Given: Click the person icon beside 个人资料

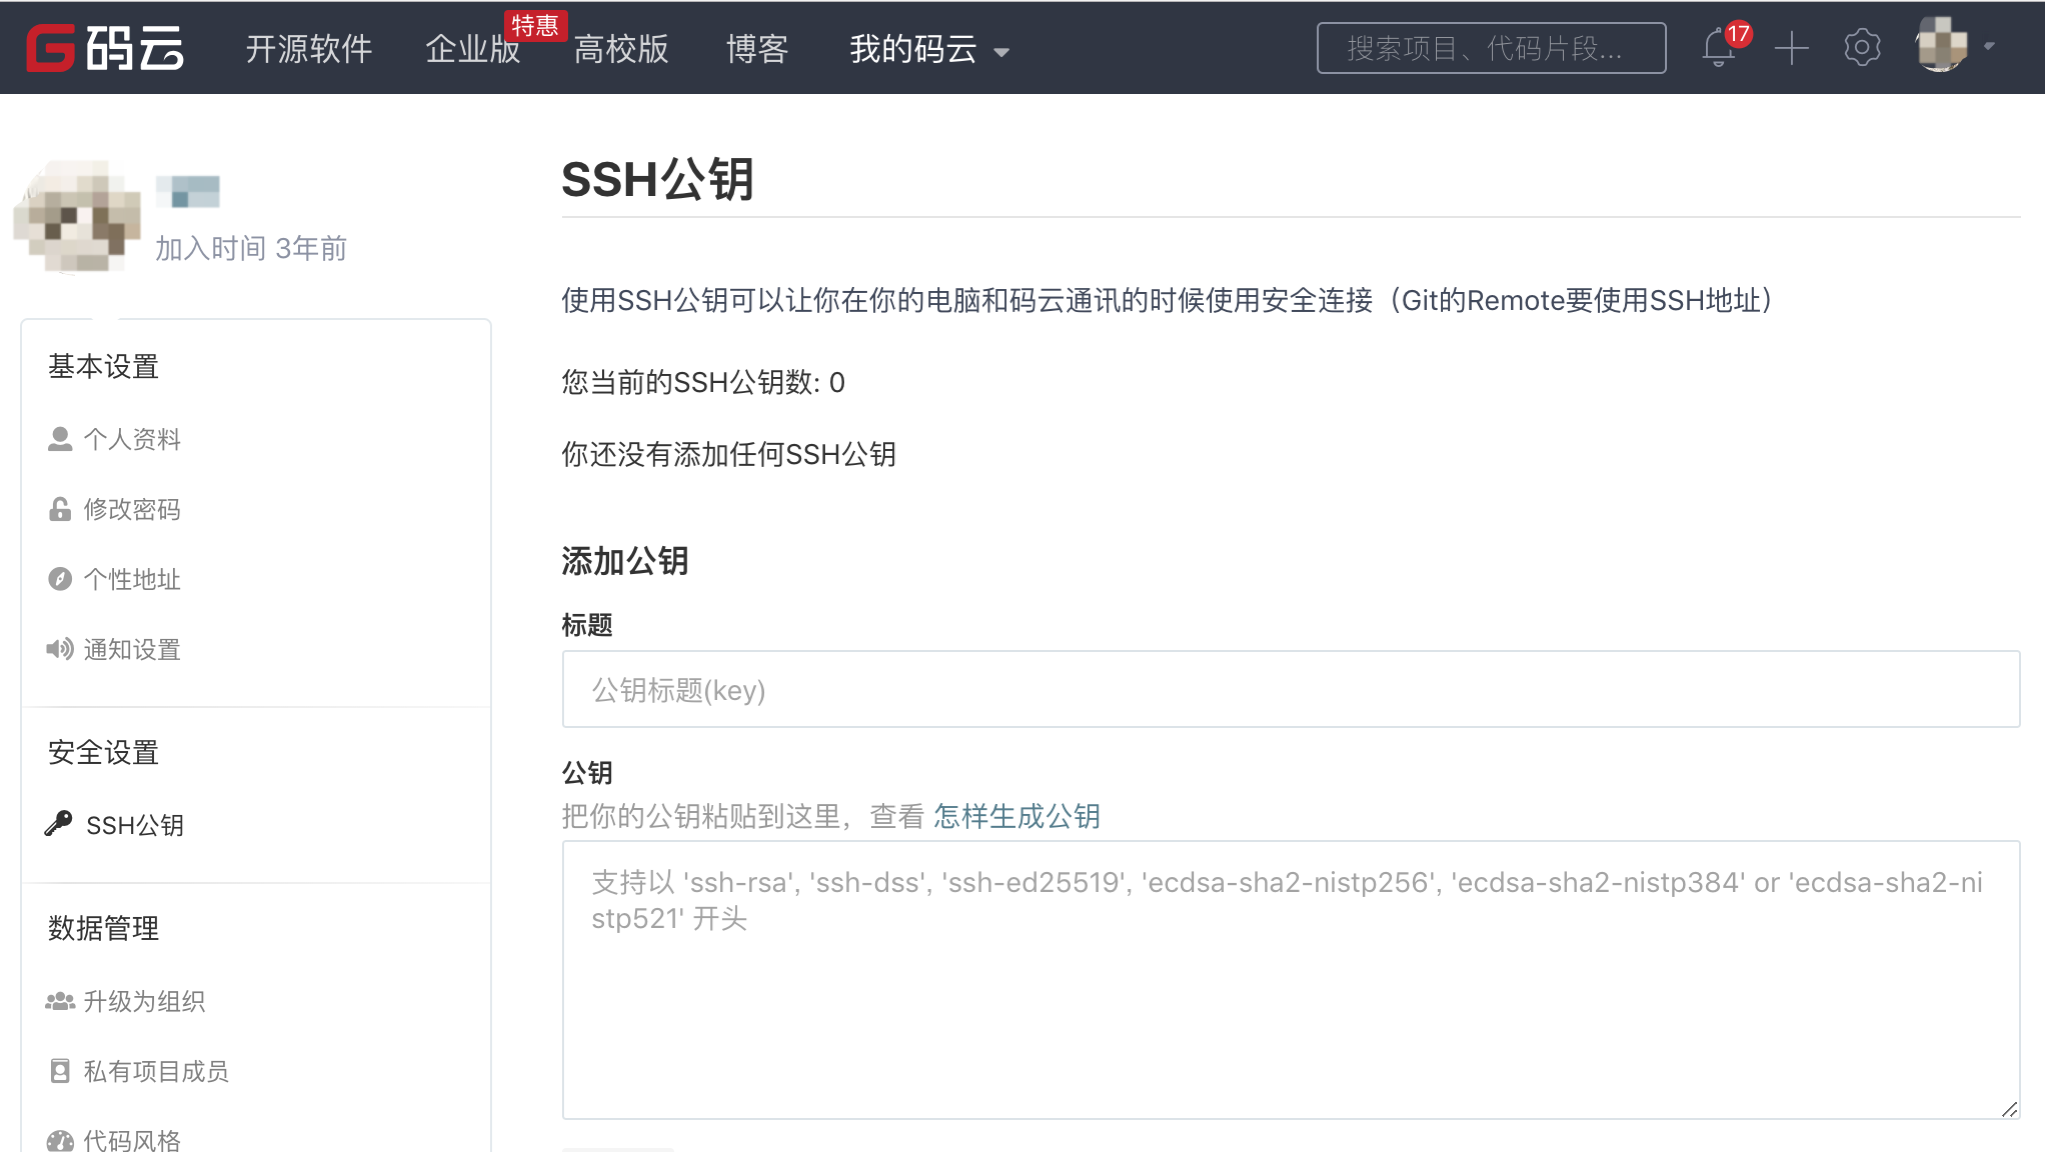Looking at the screenshot, I should [59, 438].
